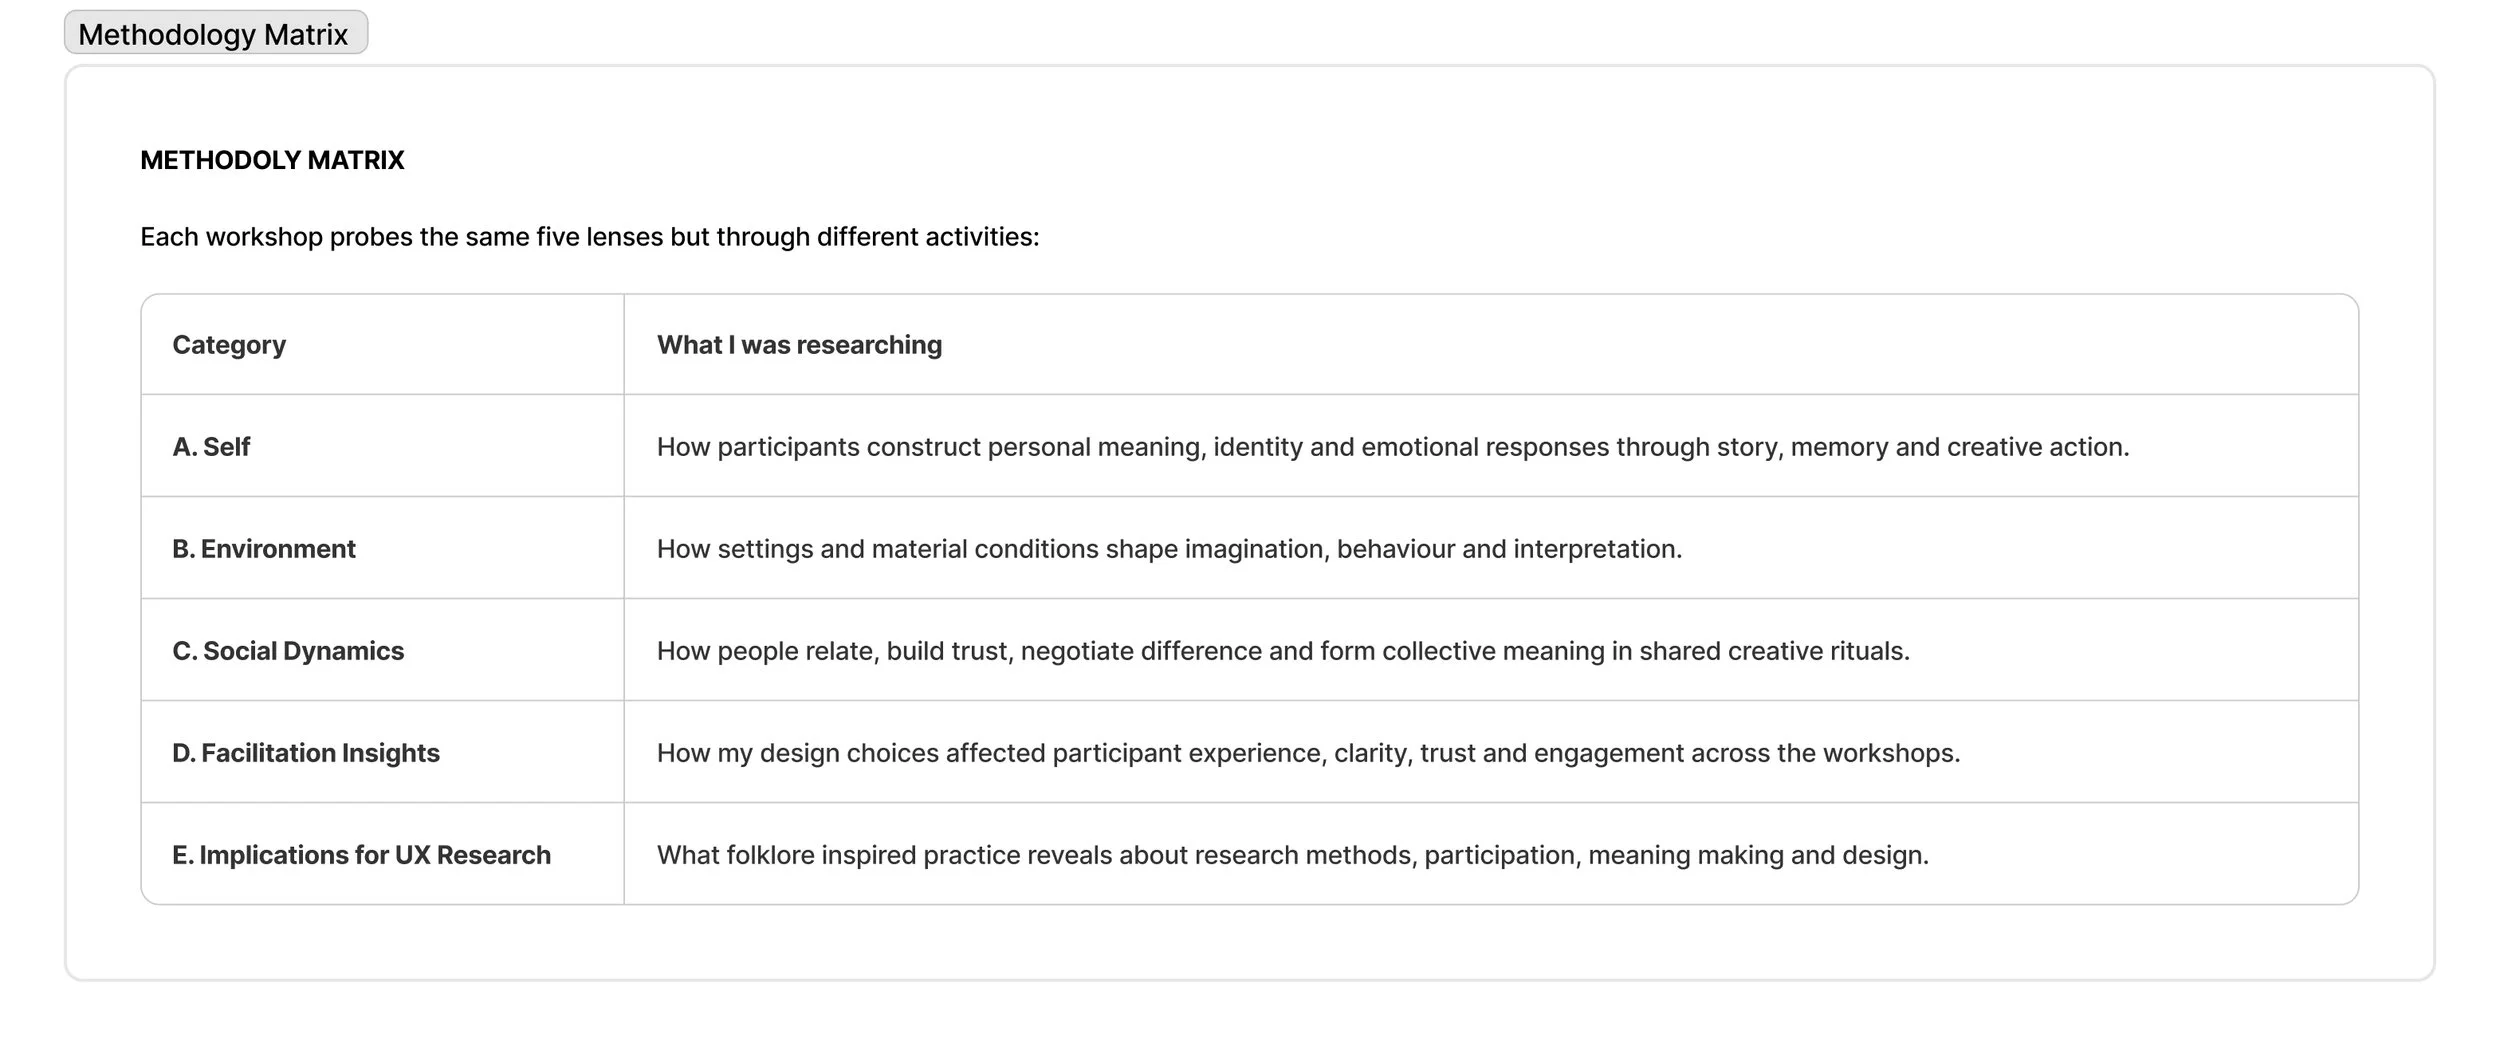Click the Social Dynamics description about trust

[1283, 651]
